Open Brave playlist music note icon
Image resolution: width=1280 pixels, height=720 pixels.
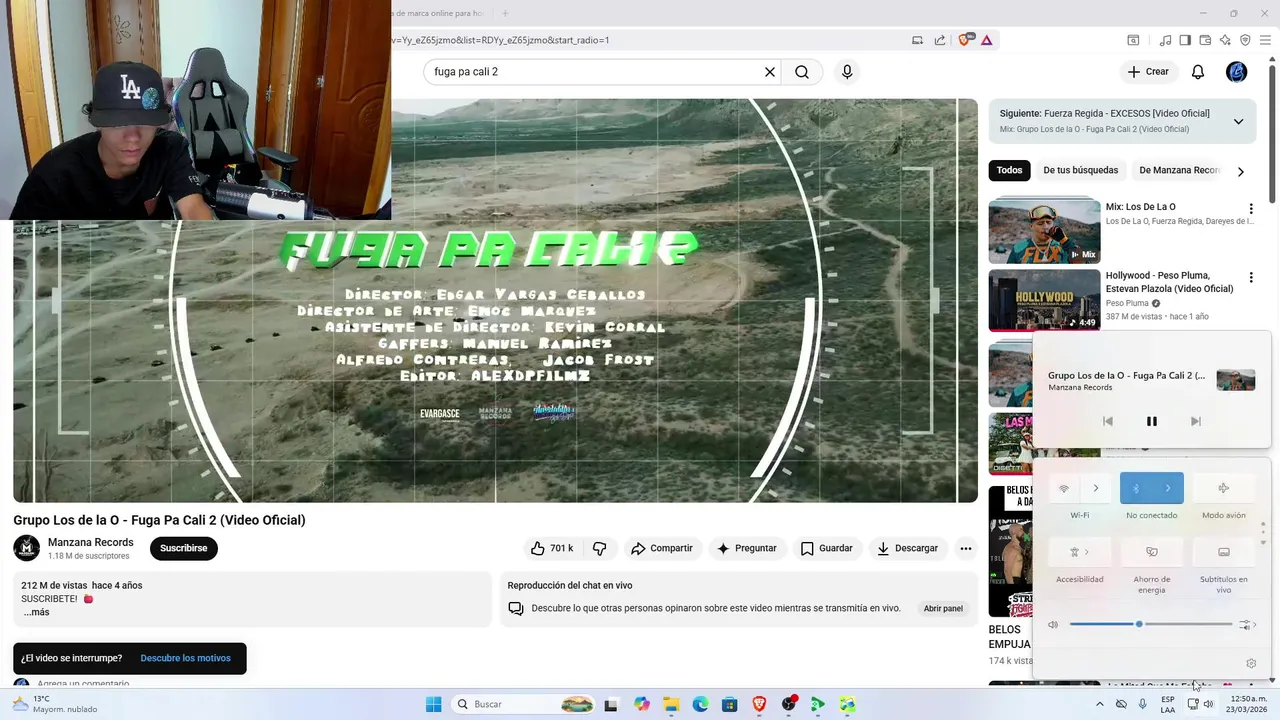click(1165, 40)
